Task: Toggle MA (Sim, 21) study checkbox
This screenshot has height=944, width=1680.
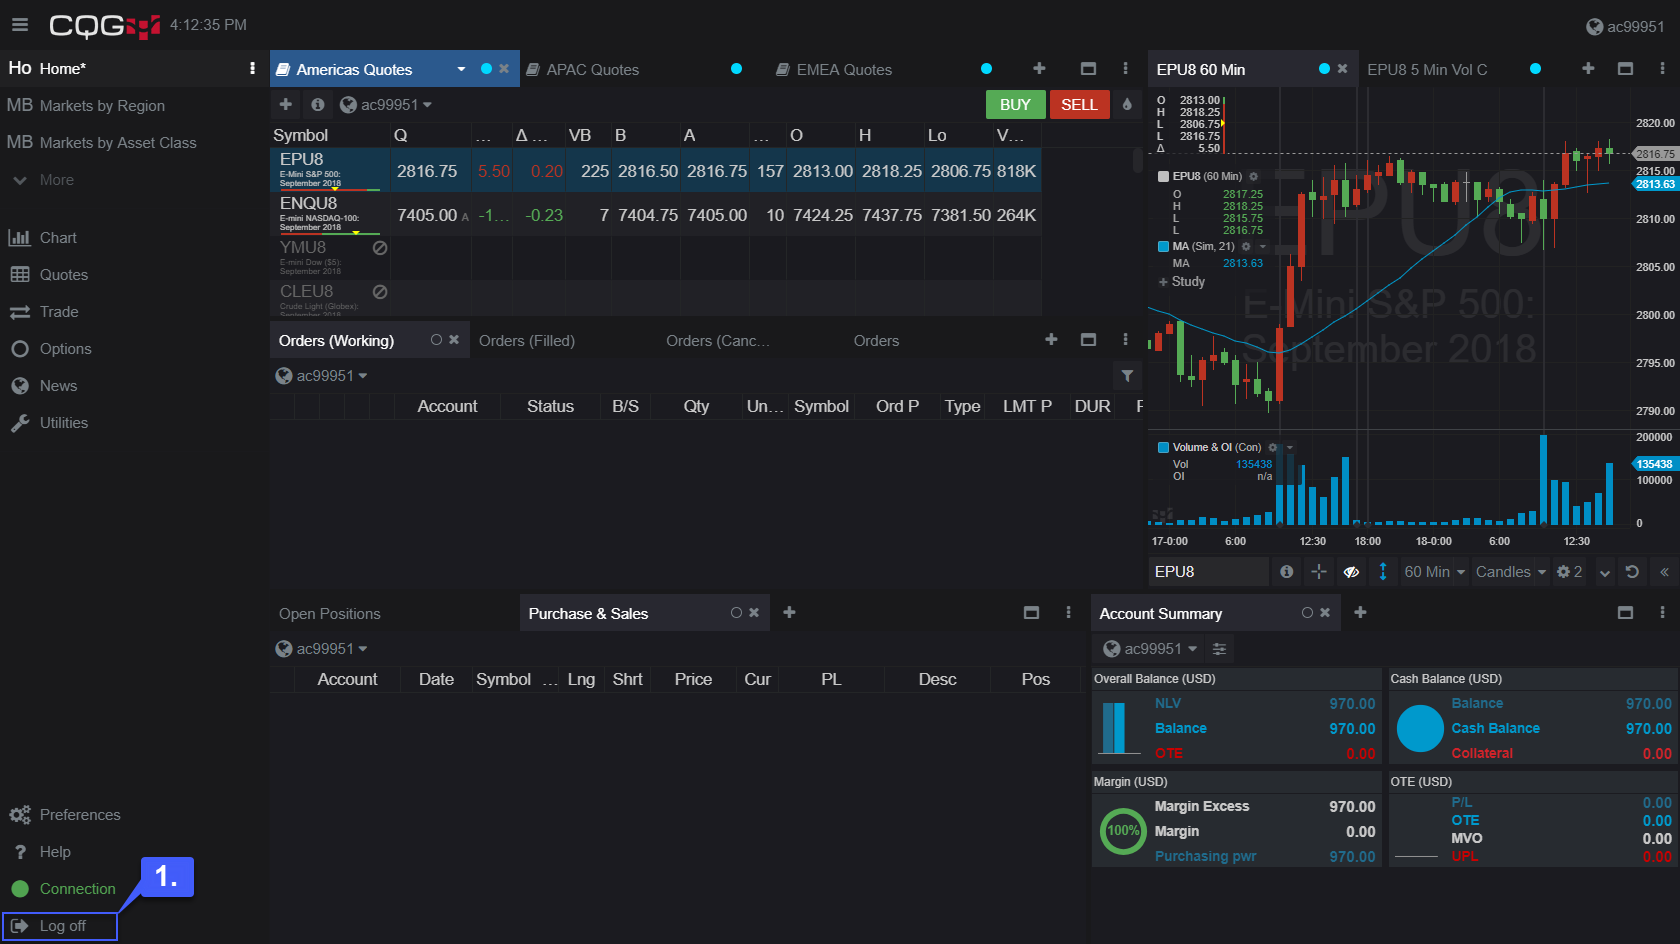Action: pyautogui.click(x=1163, y=246)
